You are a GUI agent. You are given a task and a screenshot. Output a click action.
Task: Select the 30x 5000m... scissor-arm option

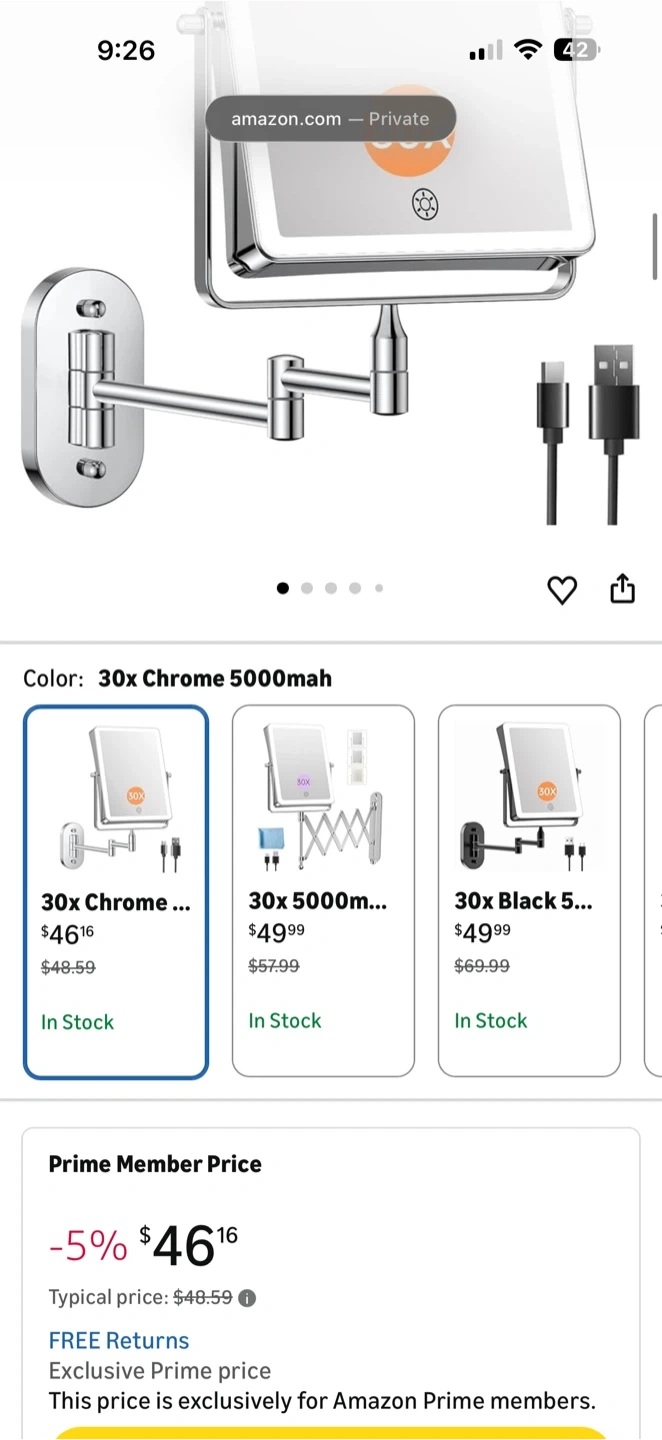pos(323,891)
